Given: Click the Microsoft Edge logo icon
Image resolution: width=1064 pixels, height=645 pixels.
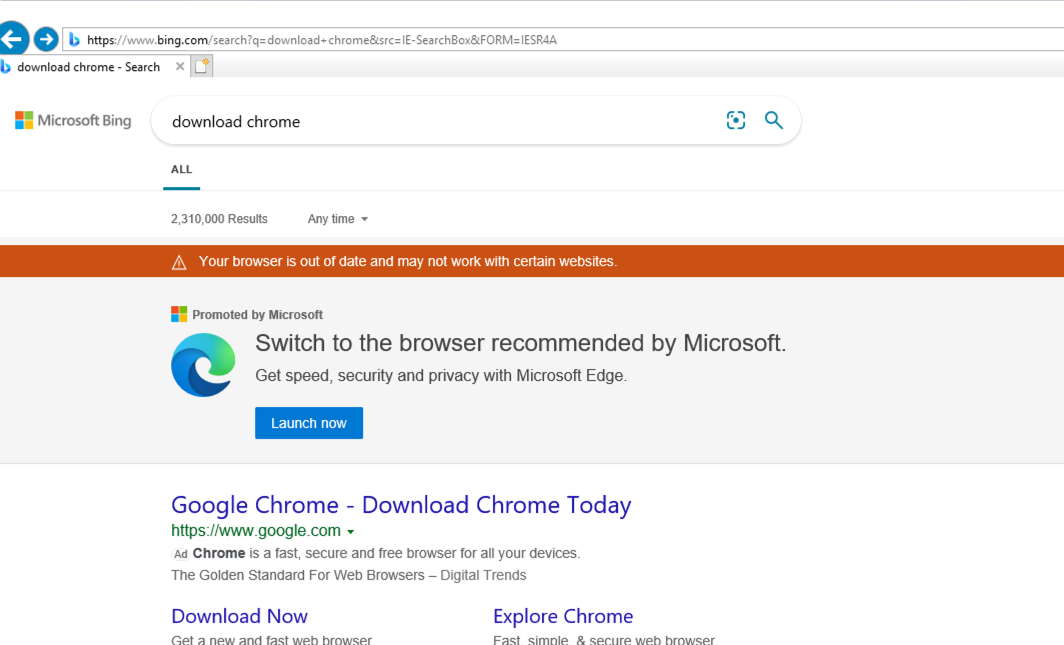Looking at the screenshot, I should click(203, 365).
